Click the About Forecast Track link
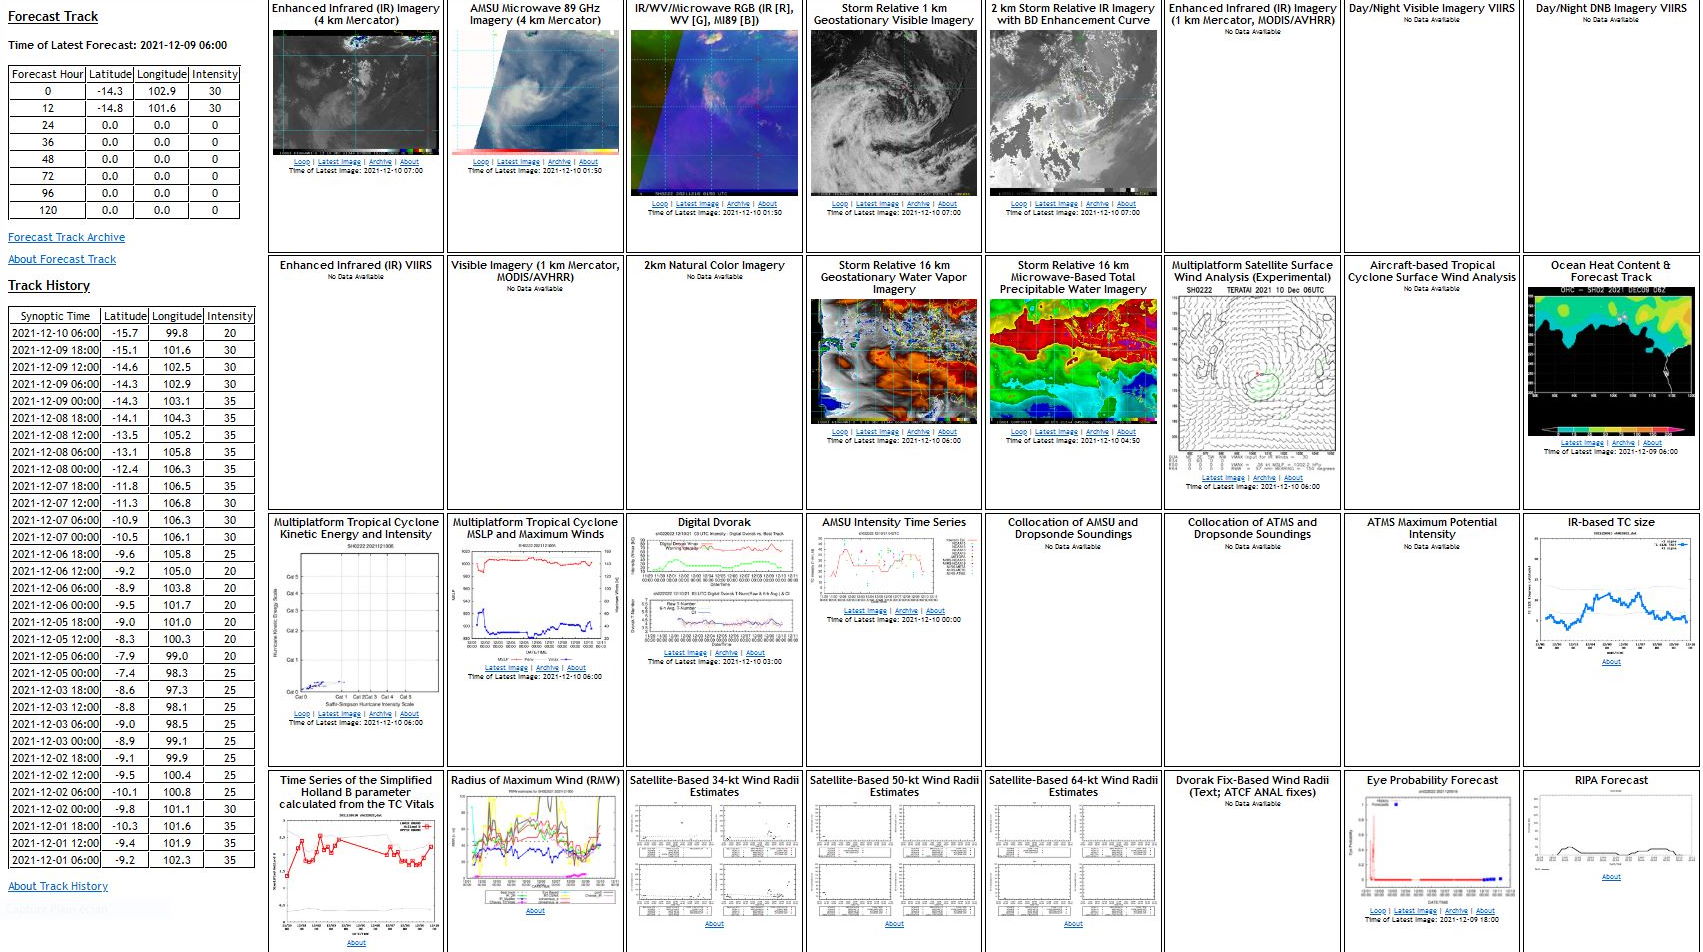This screenshot has width=1703, height=952. 61,259
